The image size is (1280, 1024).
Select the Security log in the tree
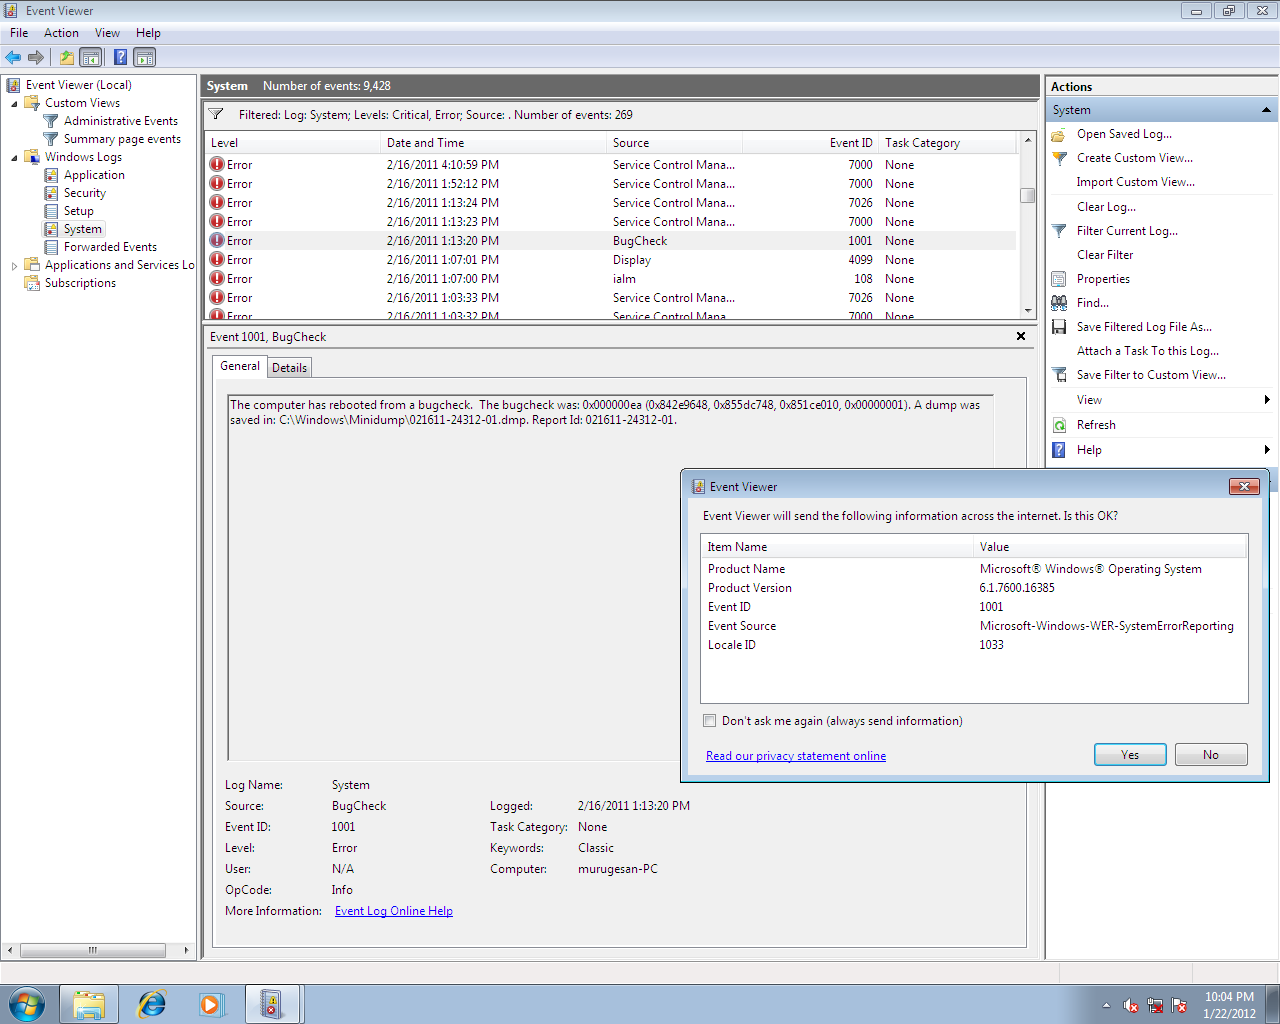pyautogui.click(x=85, y=193)
